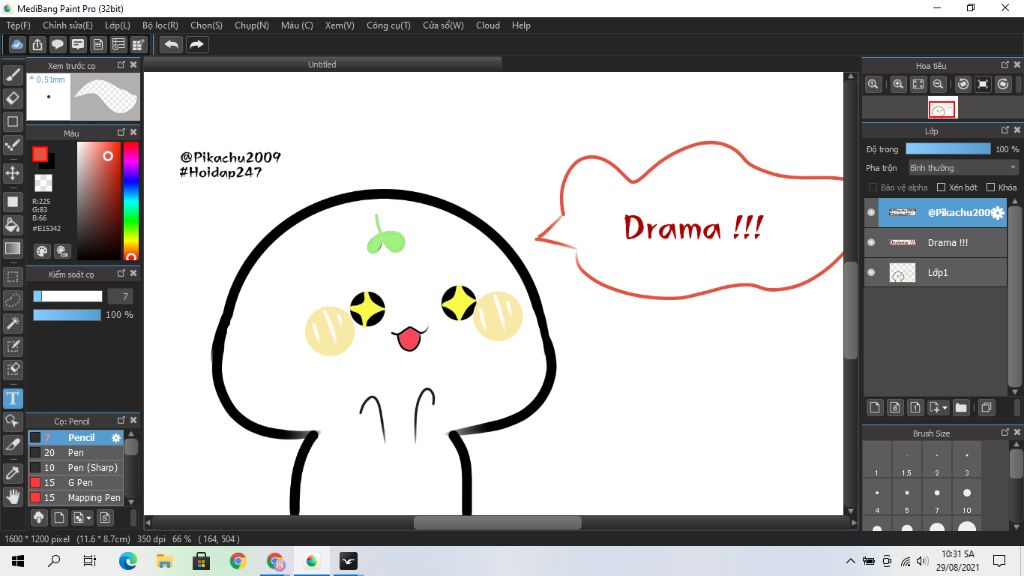Click the rainbow hue slider
Screen dimensions: 1024x576
coord(131,200)
